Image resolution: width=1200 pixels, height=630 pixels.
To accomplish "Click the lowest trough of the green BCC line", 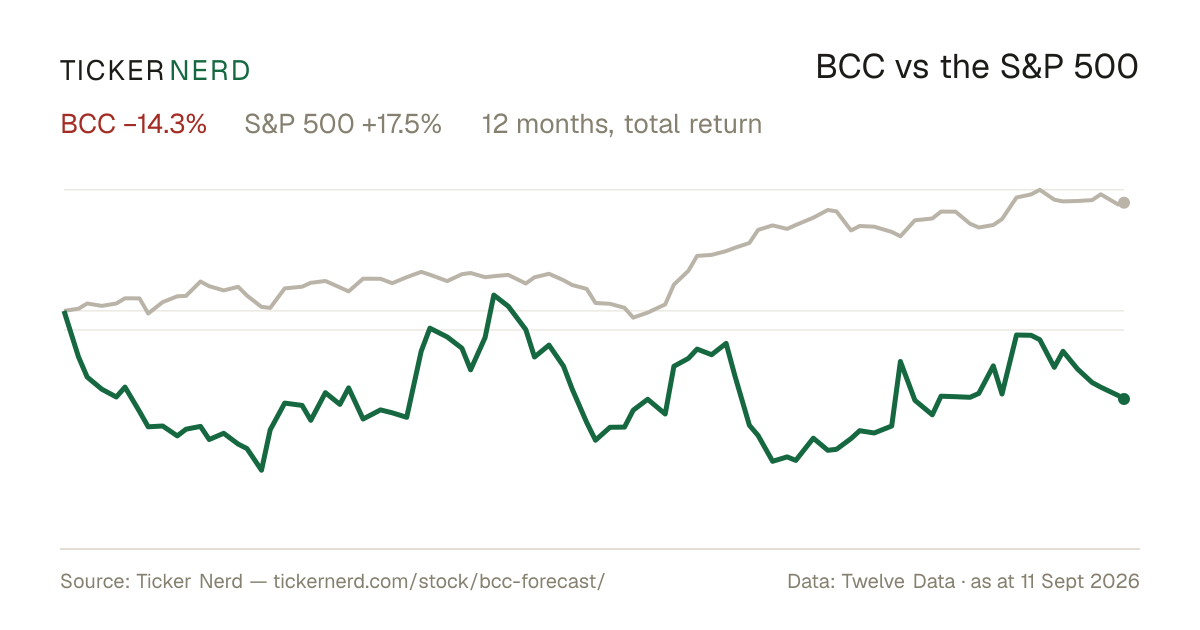I will click(x=262, y=470).
